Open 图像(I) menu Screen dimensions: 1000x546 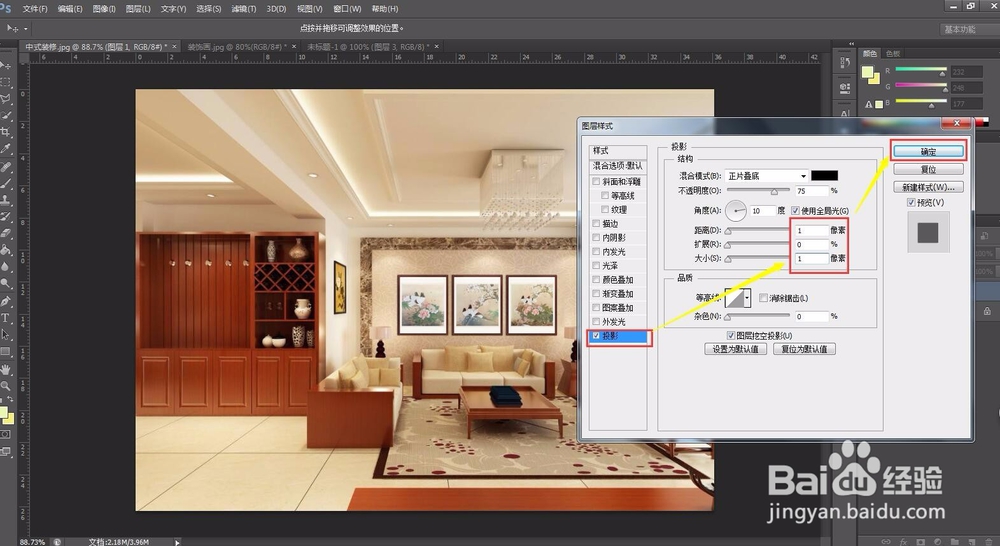click(x=104, y=9)
